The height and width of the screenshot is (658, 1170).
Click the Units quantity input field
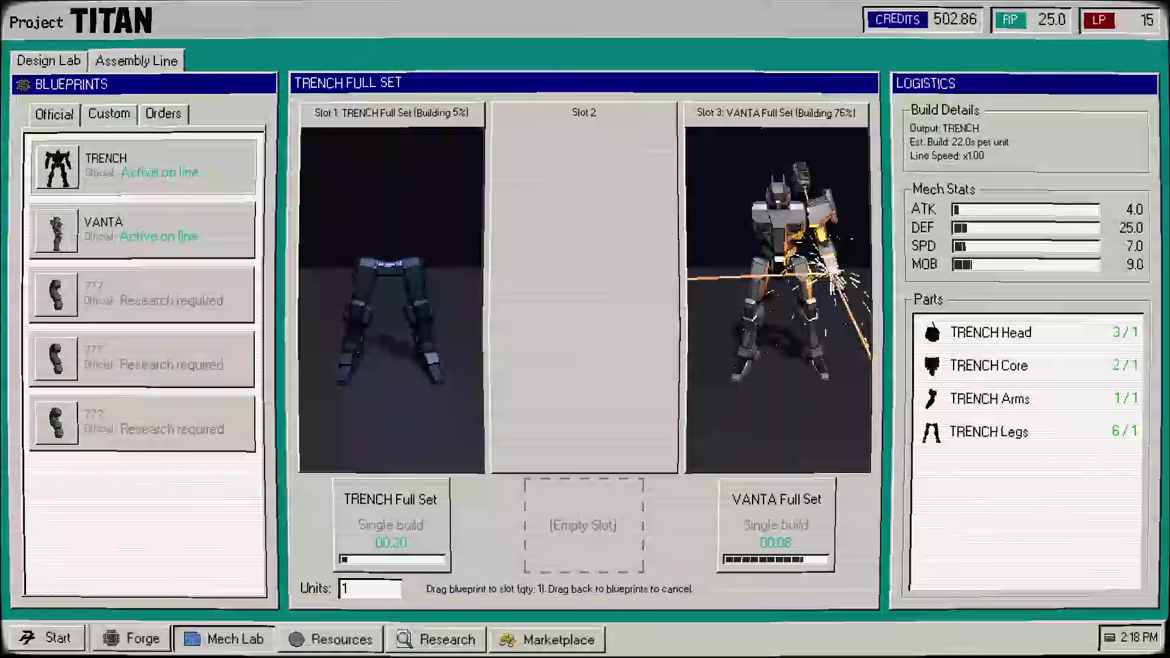(369, 589)
